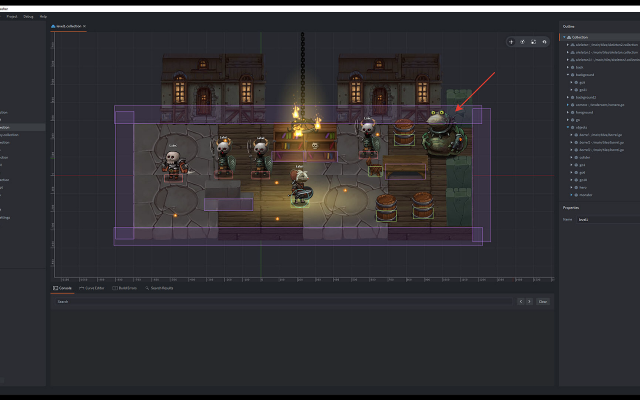Go to previous console search match
Image resolution: width=640 pixels, height=400 pixels.
pyautogui.click(x=520, y=302)
